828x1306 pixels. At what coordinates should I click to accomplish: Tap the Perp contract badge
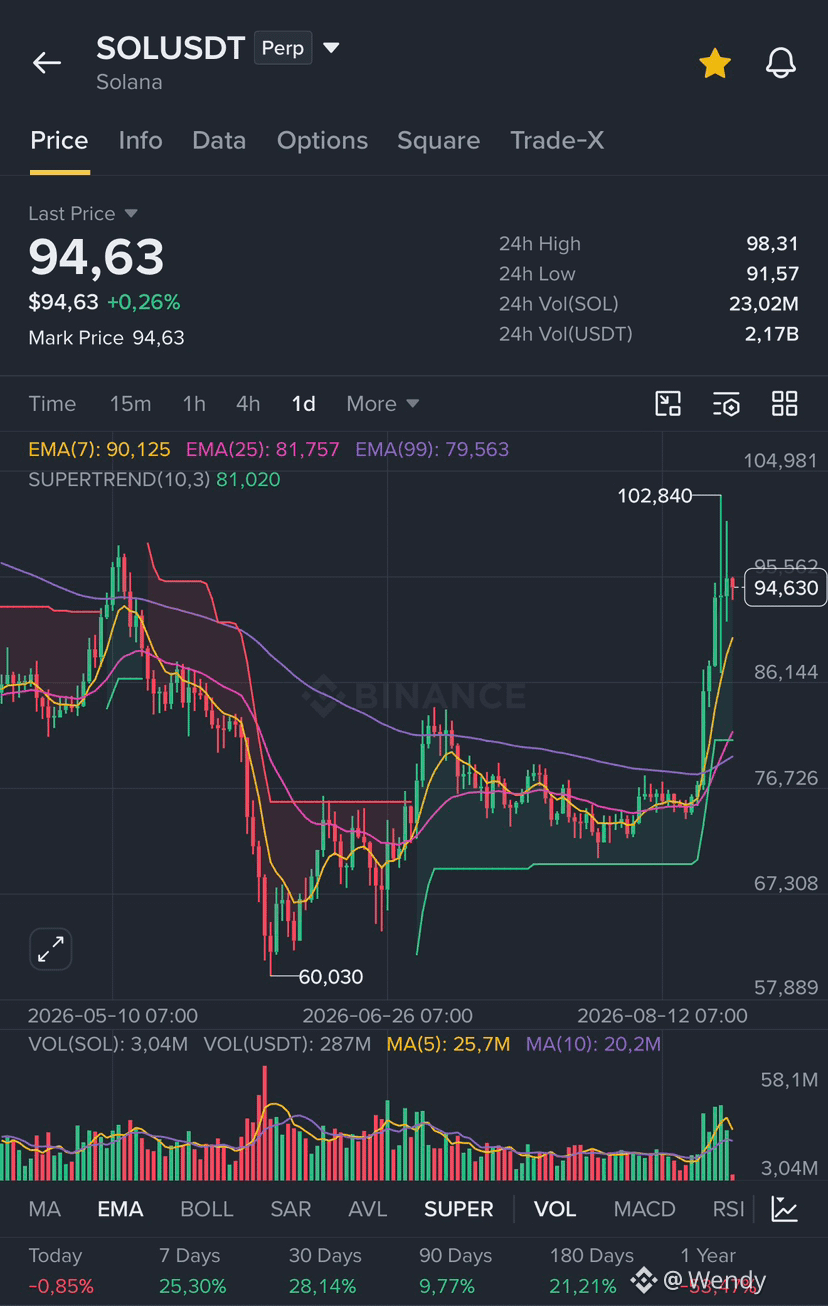(283, 48)
